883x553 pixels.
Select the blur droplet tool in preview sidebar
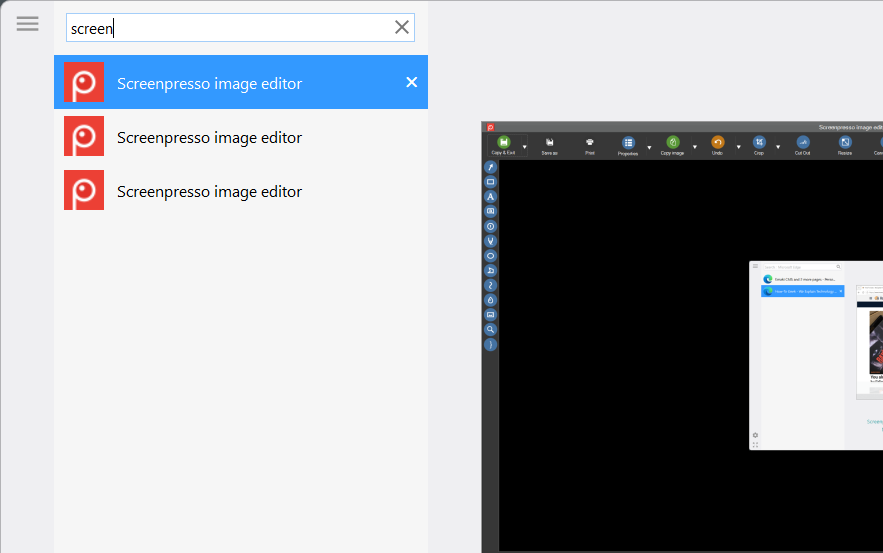(490, 300)
